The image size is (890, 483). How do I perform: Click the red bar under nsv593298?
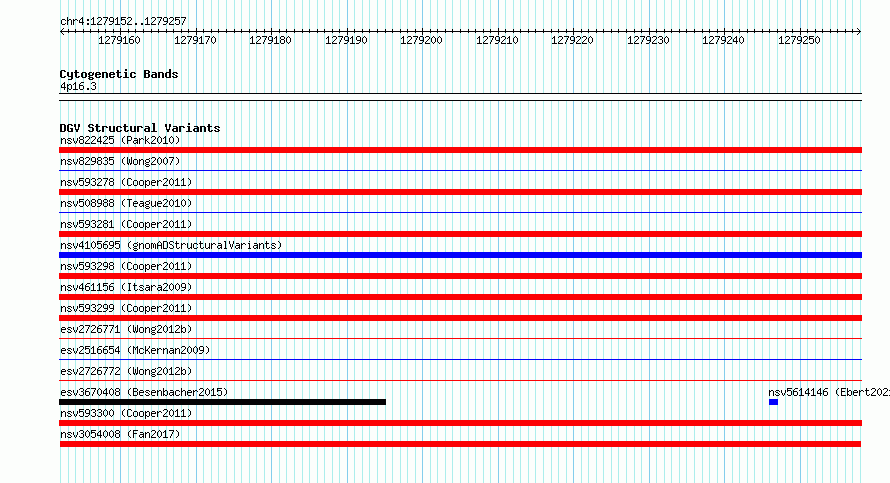tap(460, 276)
